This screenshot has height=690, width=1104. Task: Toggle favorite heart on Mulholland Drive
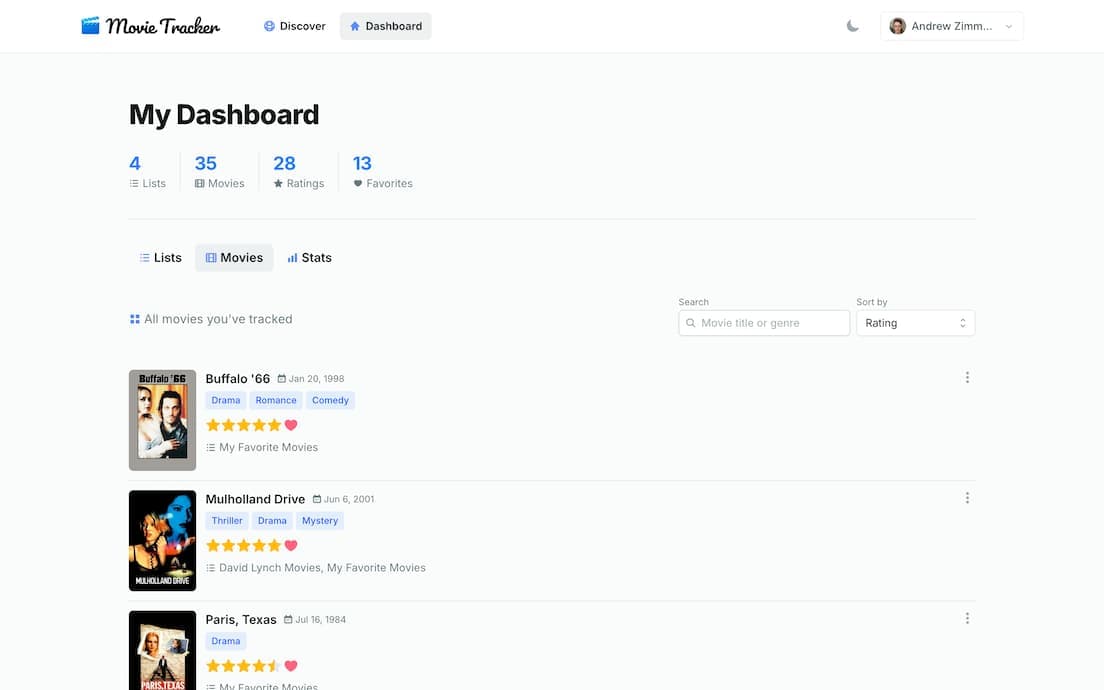tap(291, 546)
